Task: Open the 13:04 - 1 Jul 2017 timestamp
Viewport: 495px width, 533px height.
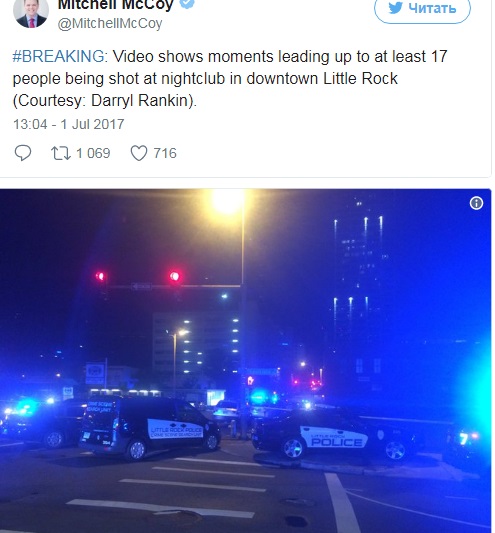Action: tap(69, 124)
